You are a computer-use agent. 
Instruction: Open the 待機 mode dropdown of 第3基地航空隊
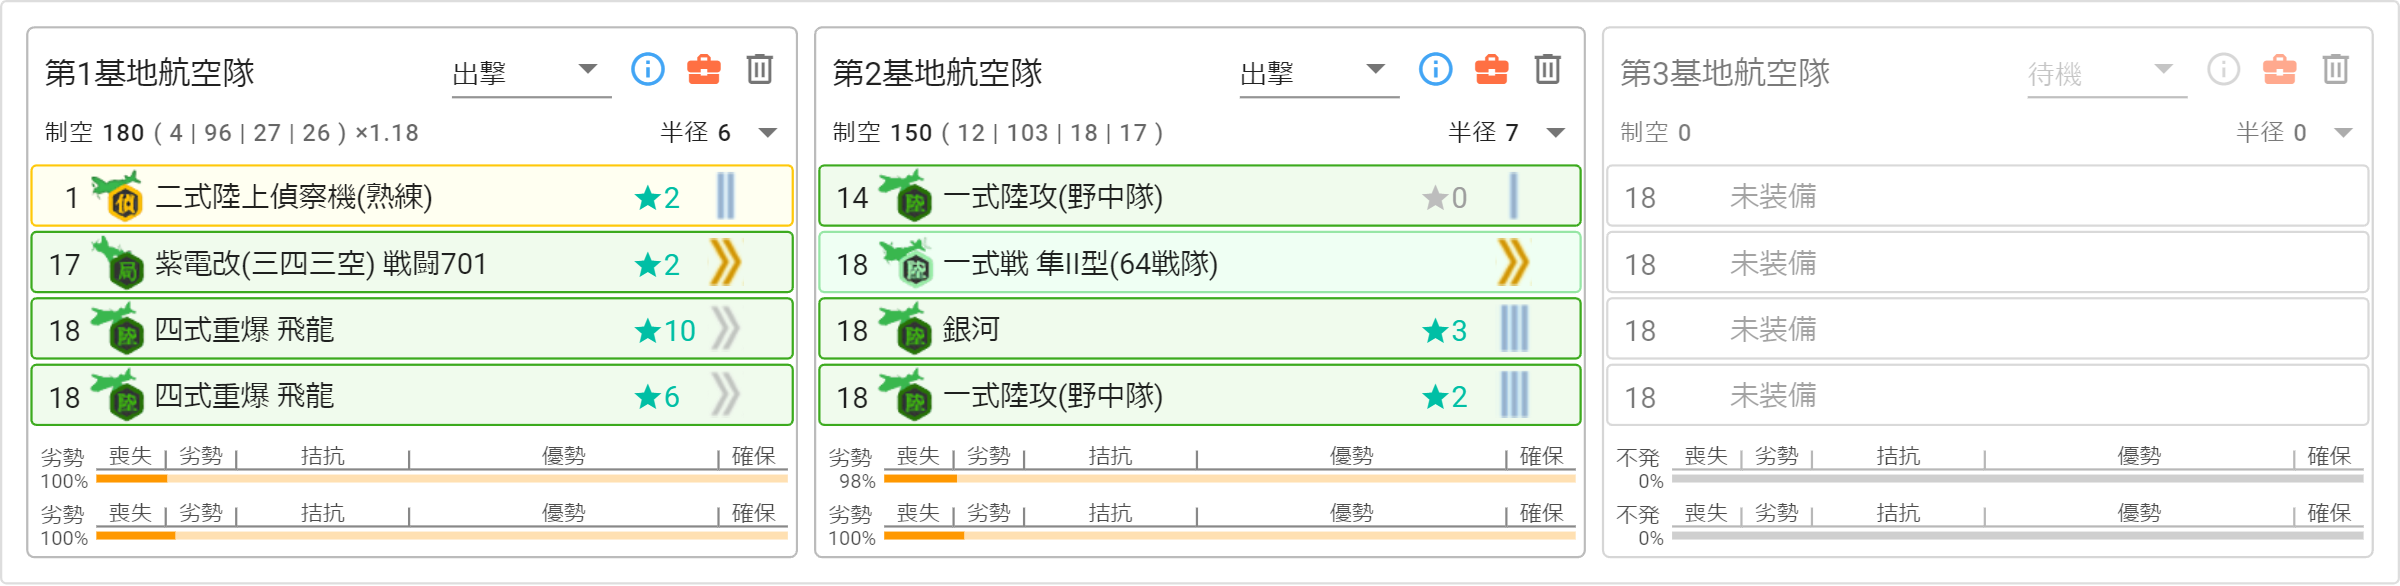[x=2107, y=73]
